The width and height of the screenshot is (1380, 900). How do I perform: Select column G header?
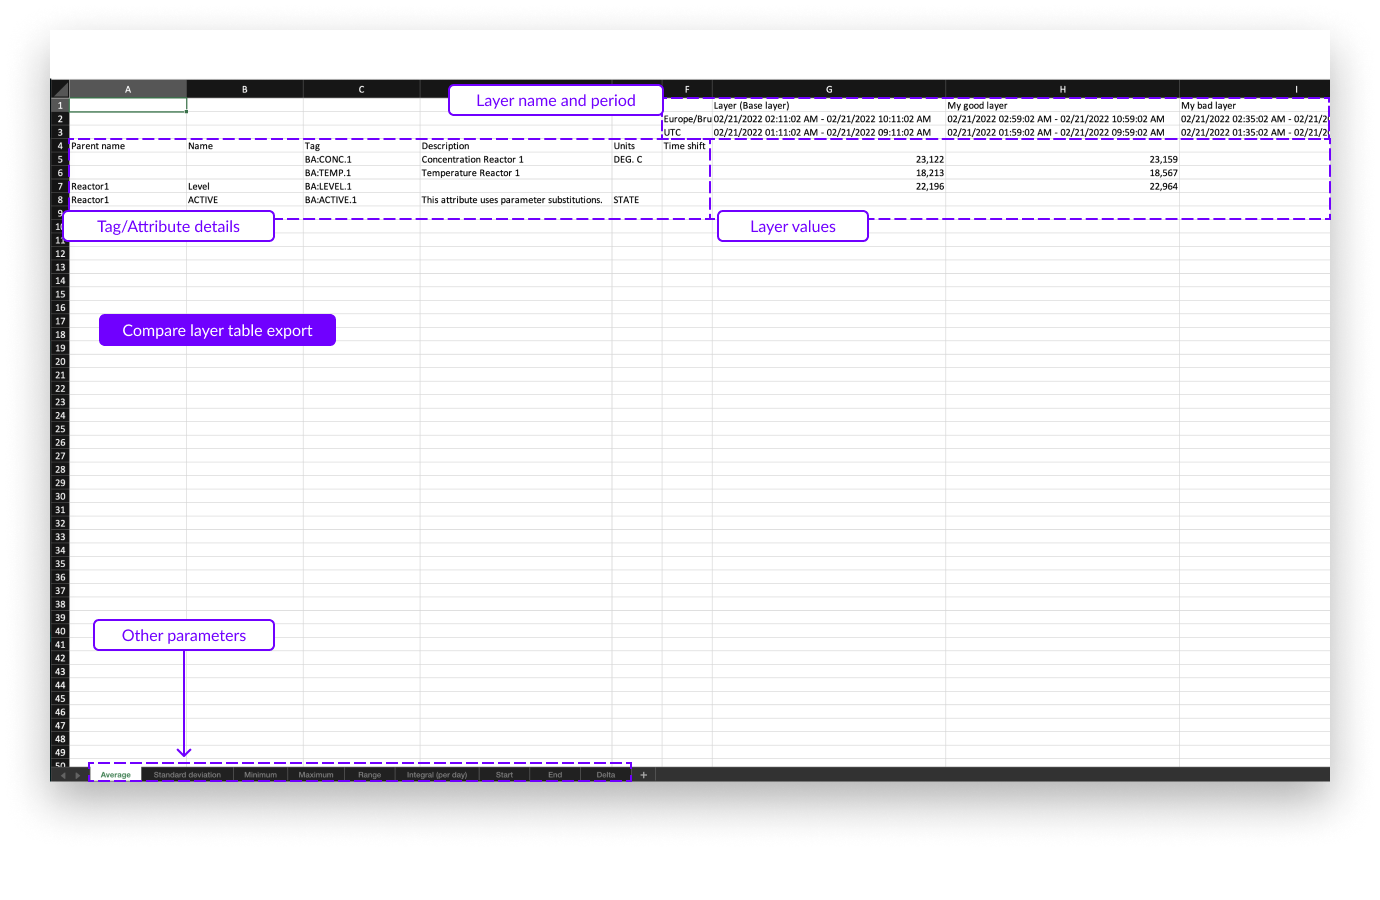(x=829, y=90)
